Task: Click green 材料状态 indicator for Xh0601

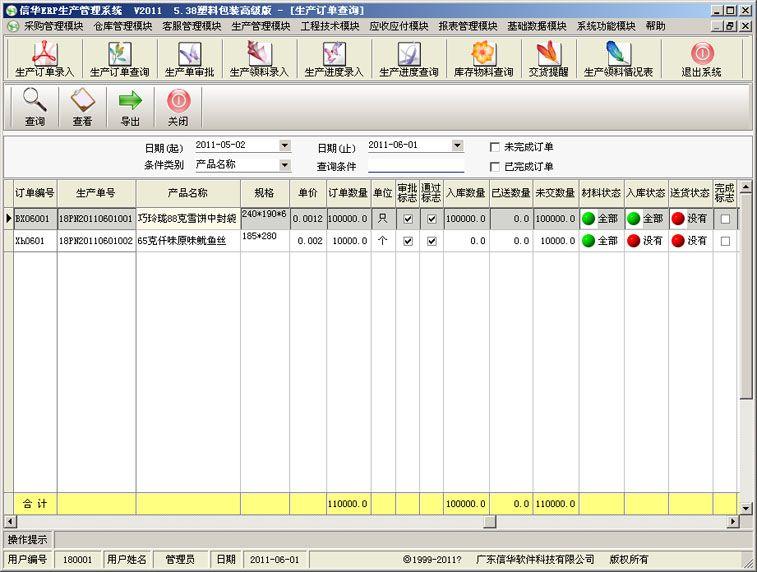Action: click(x=588, y=240)
